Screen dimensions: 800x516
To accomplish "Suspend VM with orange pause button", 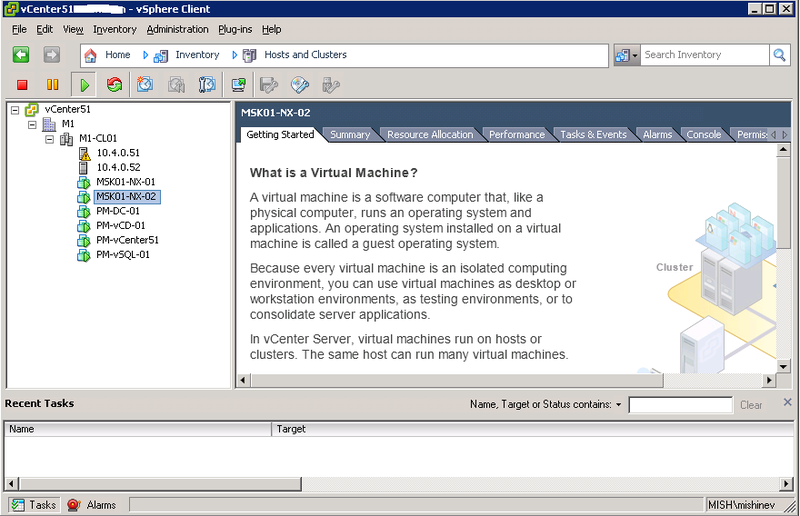I will (53, 85).
